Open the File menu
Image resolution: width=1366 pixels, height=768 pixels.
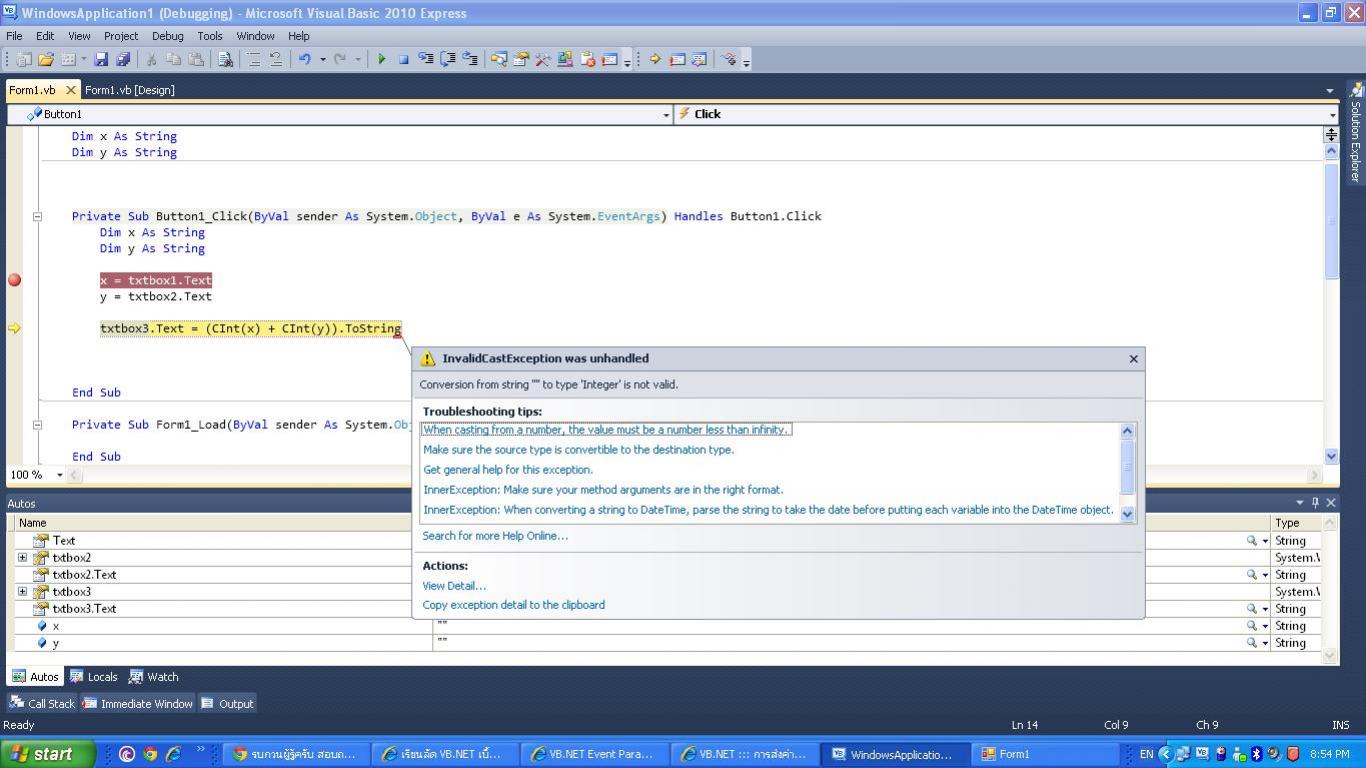pos(14,36)
